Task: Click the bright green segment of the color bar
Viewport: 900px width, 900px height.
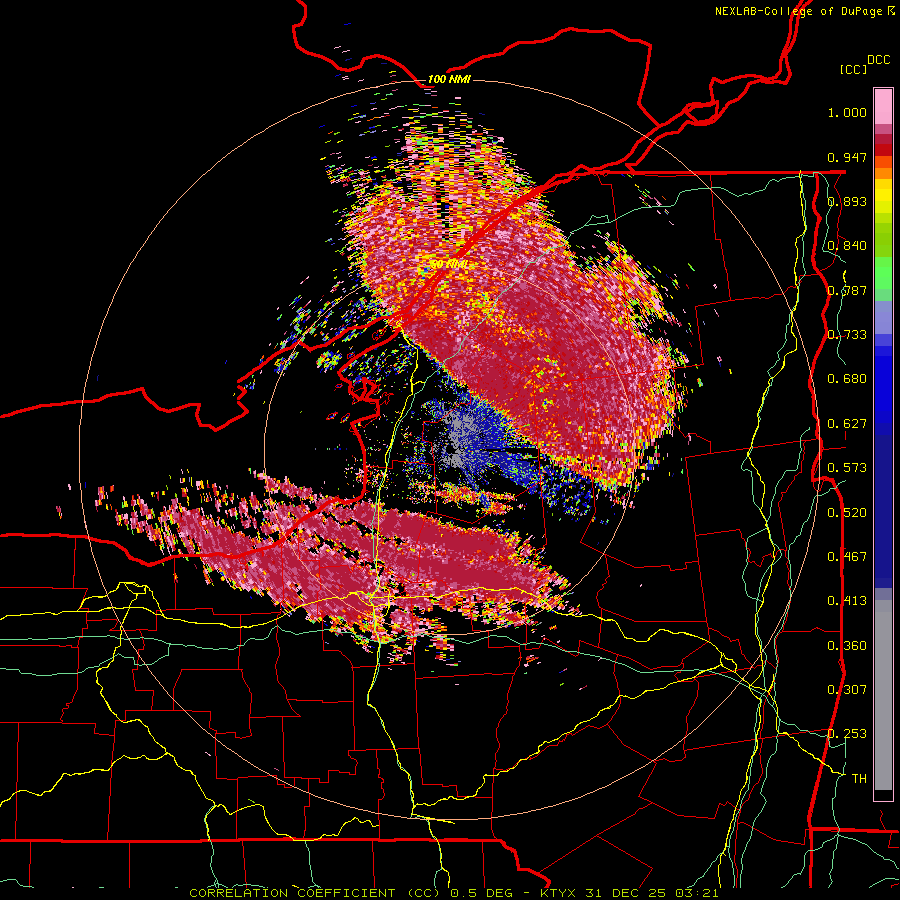Action: coord(883,273)
